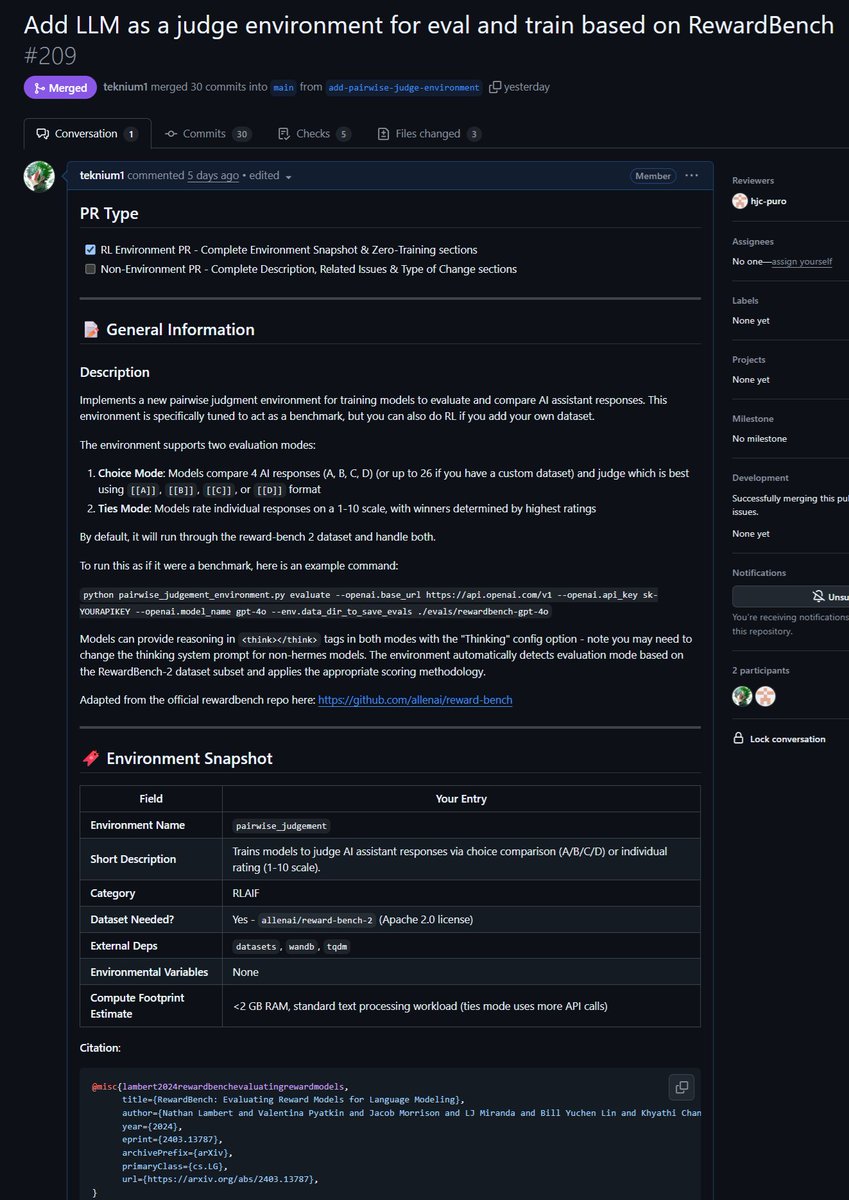Expand the edited history dropdown arrow
Image resolution: width=849 pixels, height=1200 pixels.
click(x=288, y=177)
